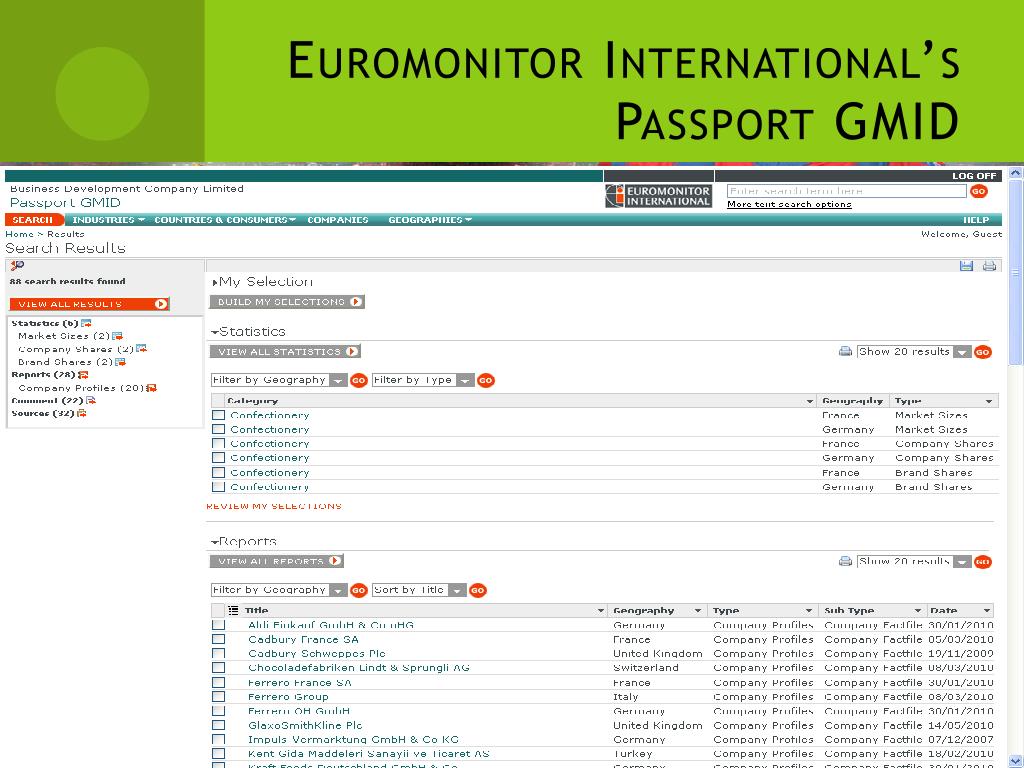Click the list icon in Reports Title header

pos(233,611)
